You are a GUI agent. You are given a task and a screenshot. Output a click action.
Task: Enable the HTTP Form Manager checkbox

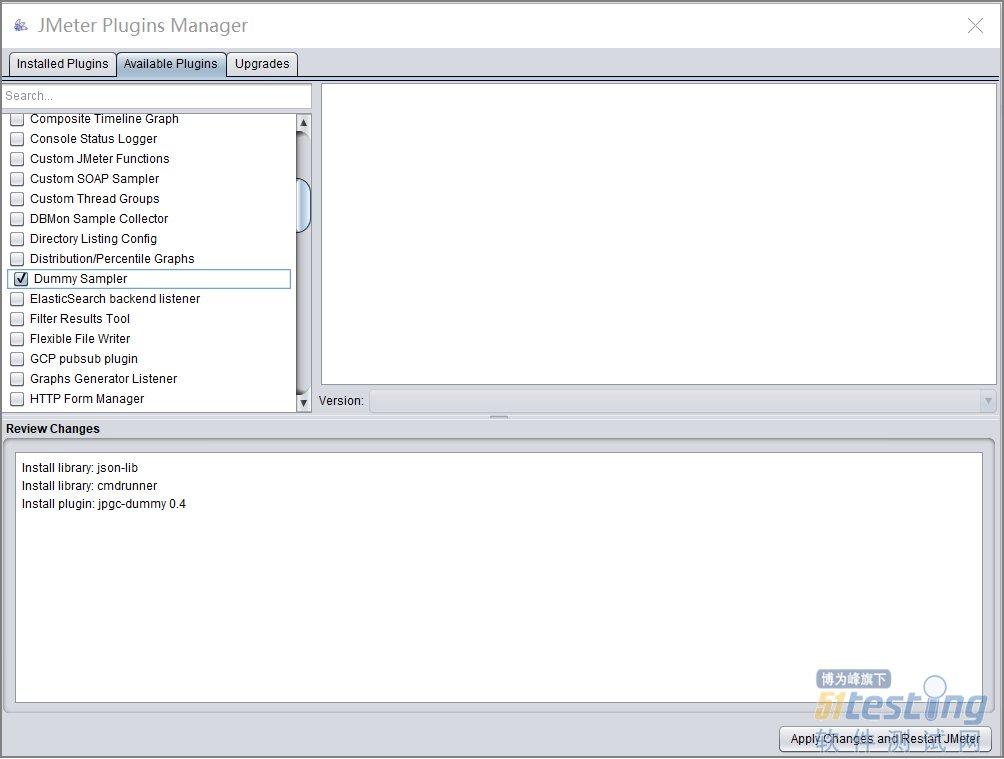click(17, 399)
